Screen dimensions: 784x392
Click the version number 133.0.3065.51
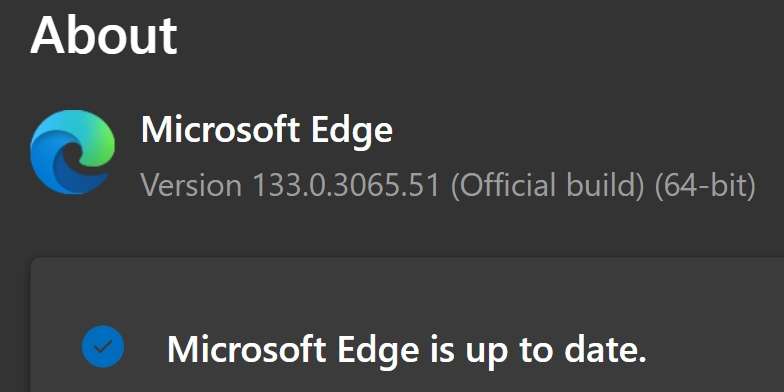[x=346, y=184]
